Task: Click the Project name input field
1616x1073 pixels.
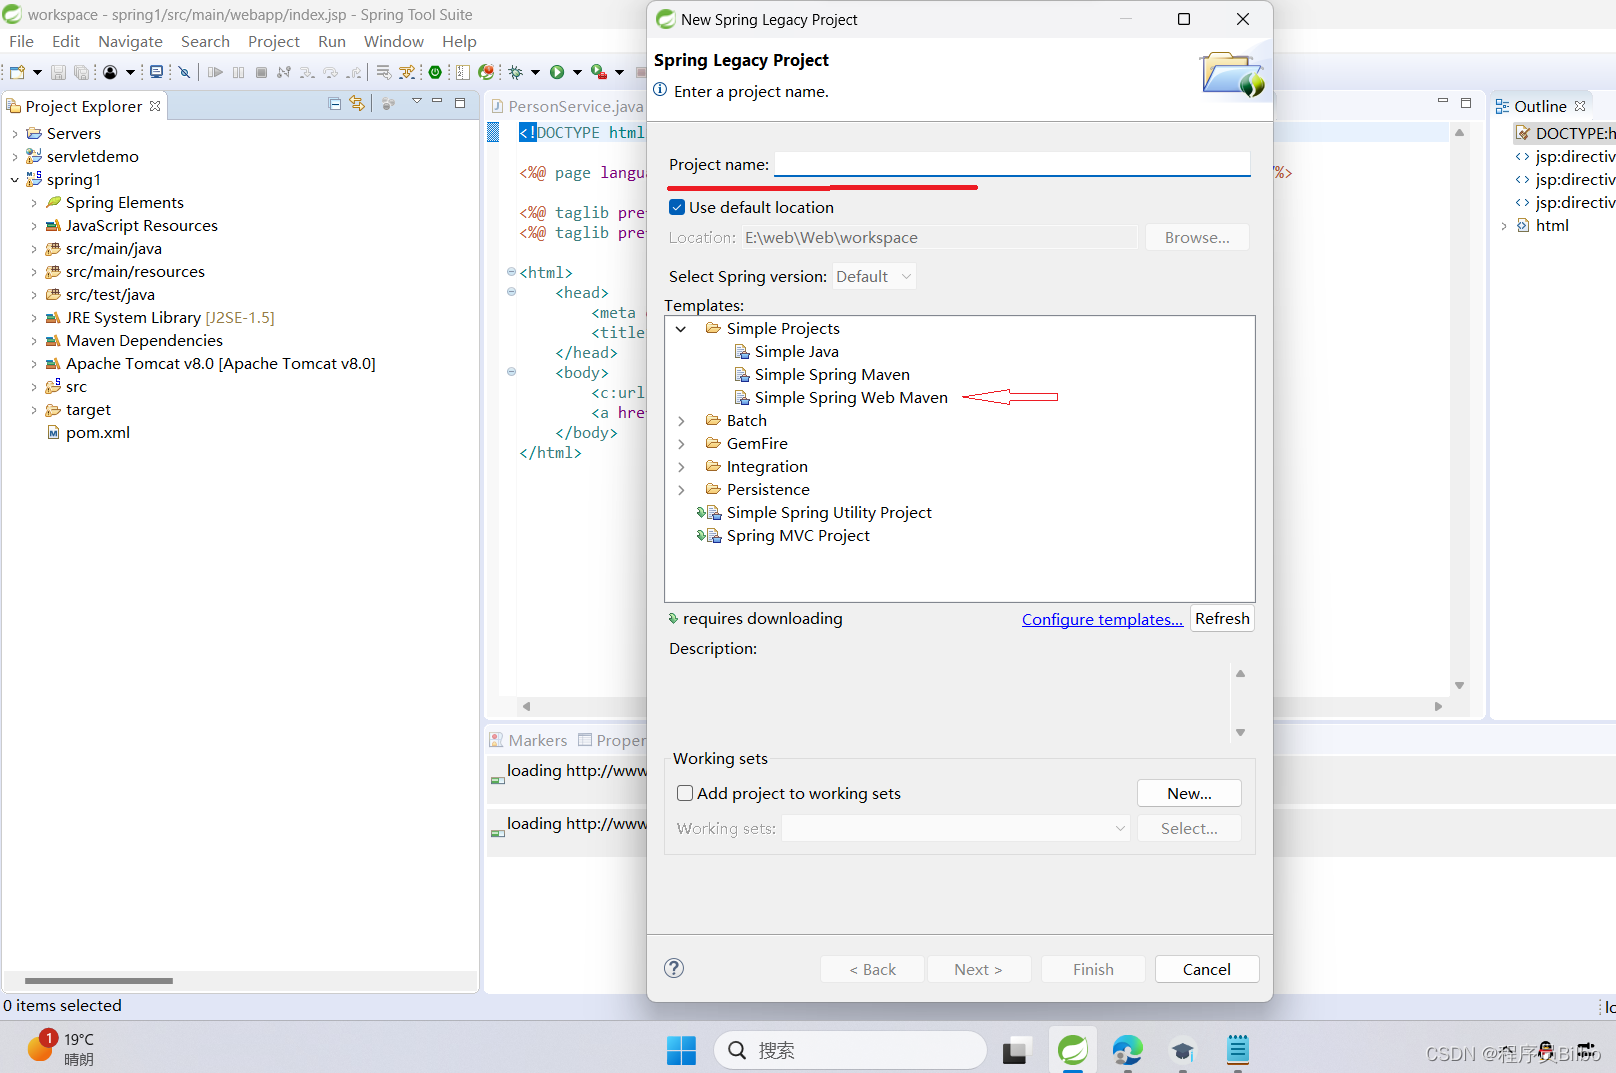Action: pyautogui.click(x=1012, y=164)
